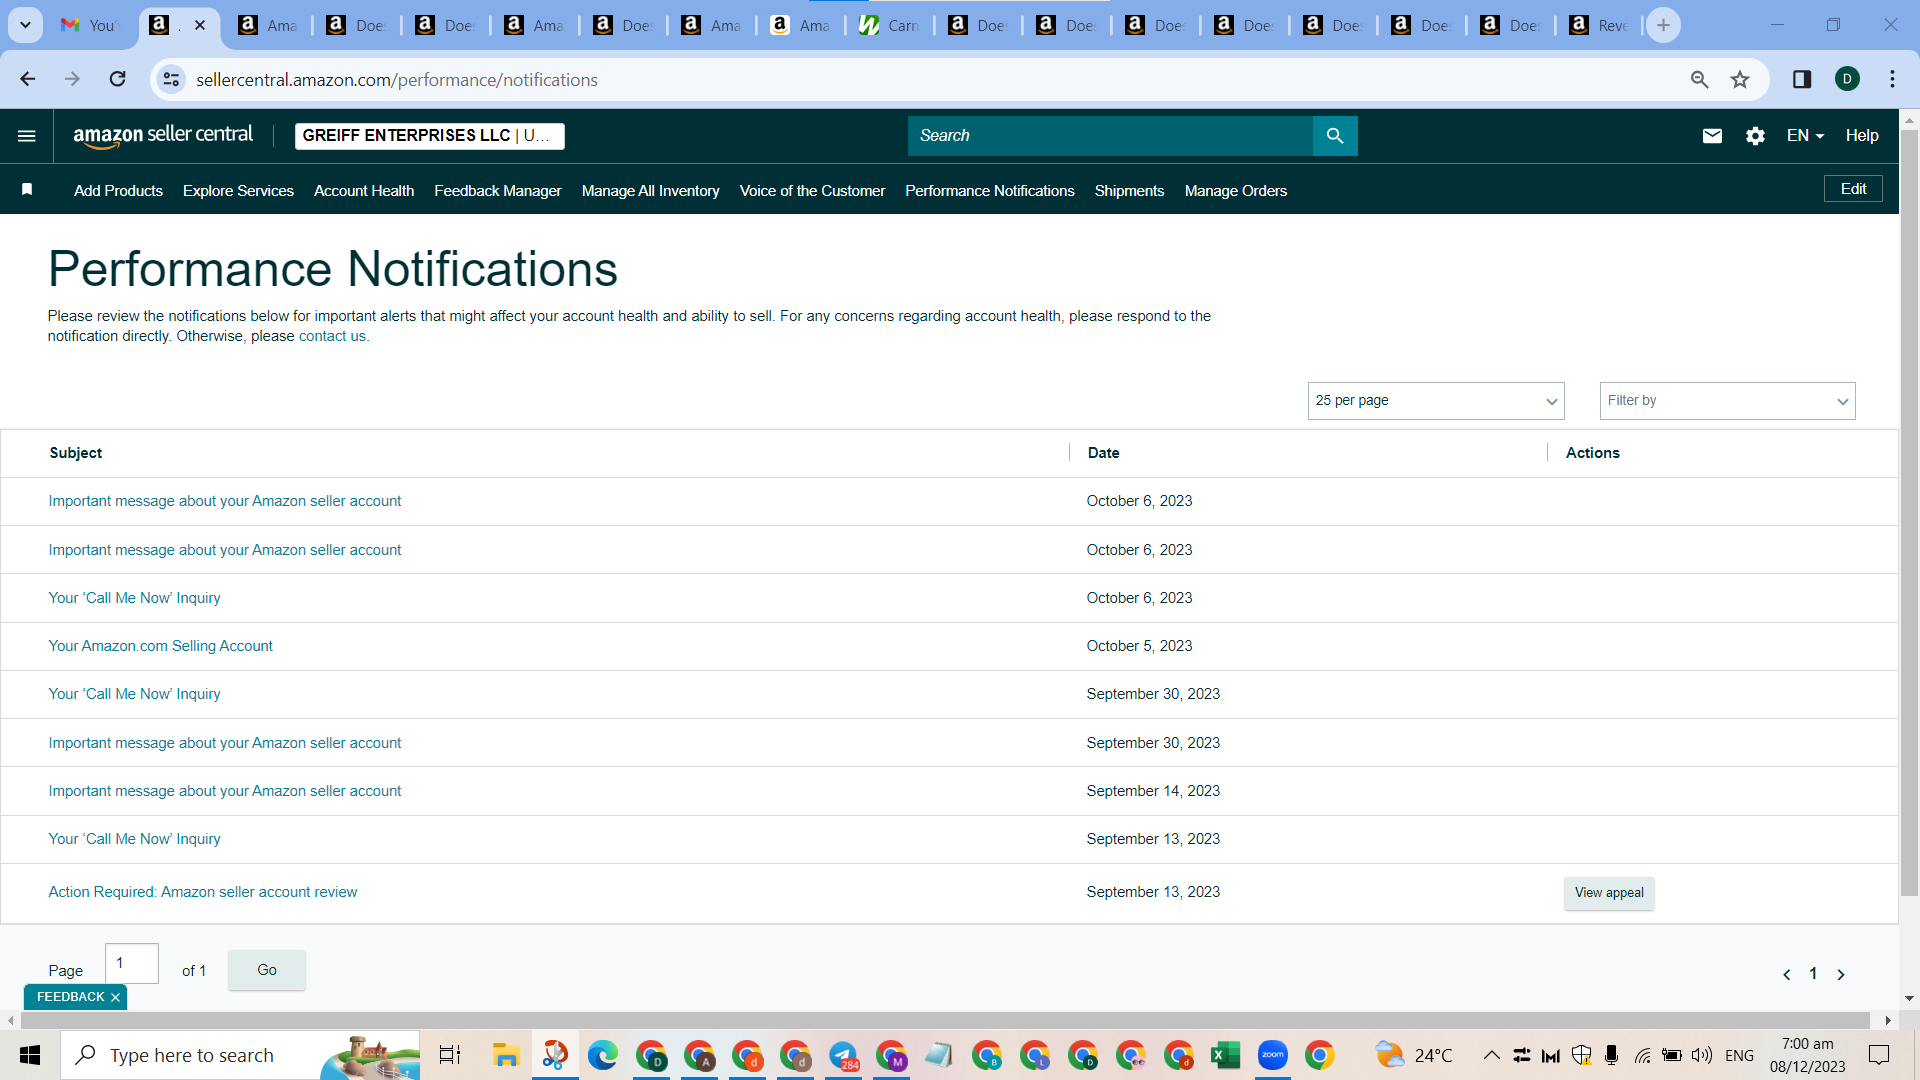View site information icon in address bar
The width and height of the screenshot is (1920, 1080).
(x=172, y=79)
